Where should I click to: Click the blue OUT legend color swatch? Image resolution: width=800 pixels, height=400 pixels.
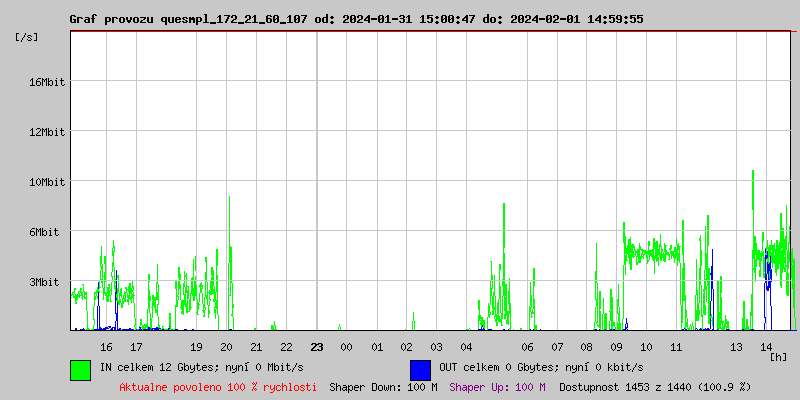pos(420,369)
